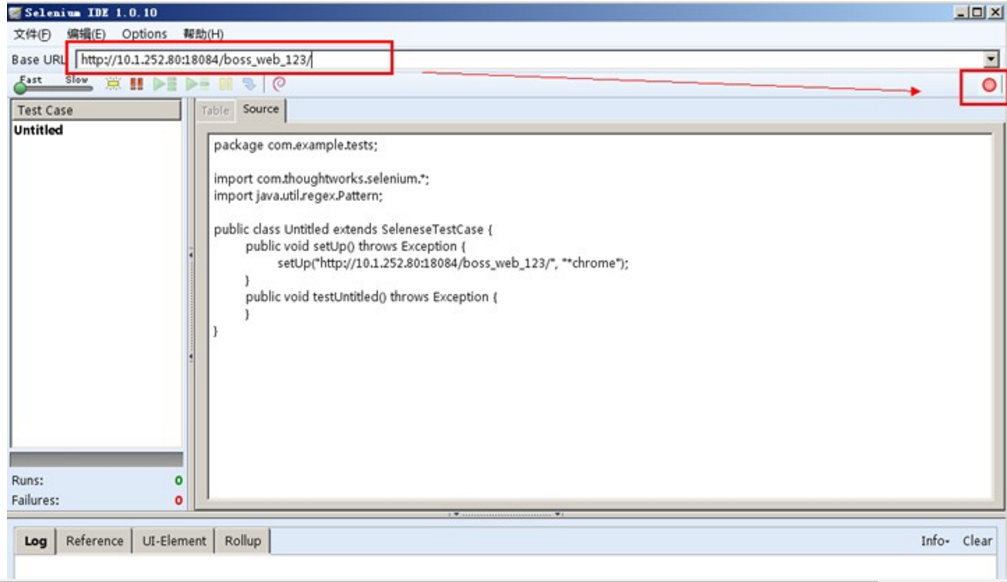
Task: Open the 帮助(H) menu
Action: coord(203,34)
